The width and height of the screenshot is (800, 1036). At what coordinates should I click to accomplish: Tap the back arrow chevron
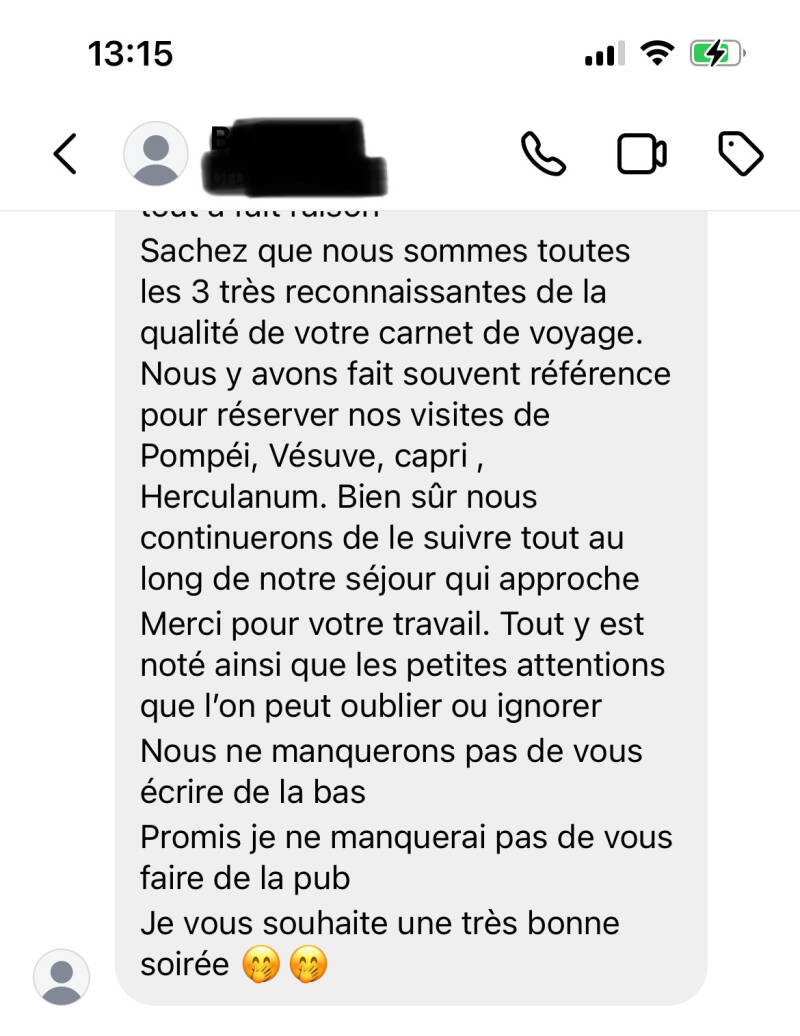65,154
